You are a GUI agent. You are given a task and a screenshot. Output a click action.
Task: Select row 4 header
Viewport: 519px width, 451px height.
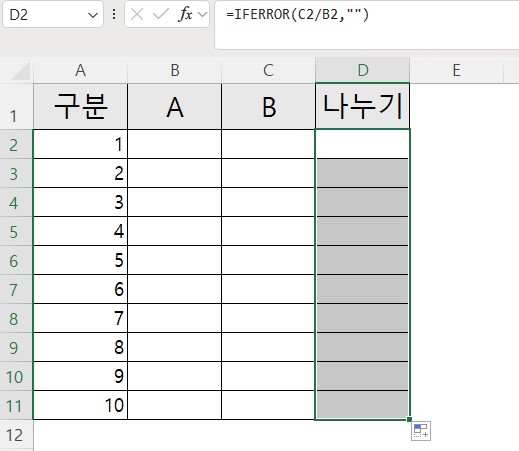[16, 202]
